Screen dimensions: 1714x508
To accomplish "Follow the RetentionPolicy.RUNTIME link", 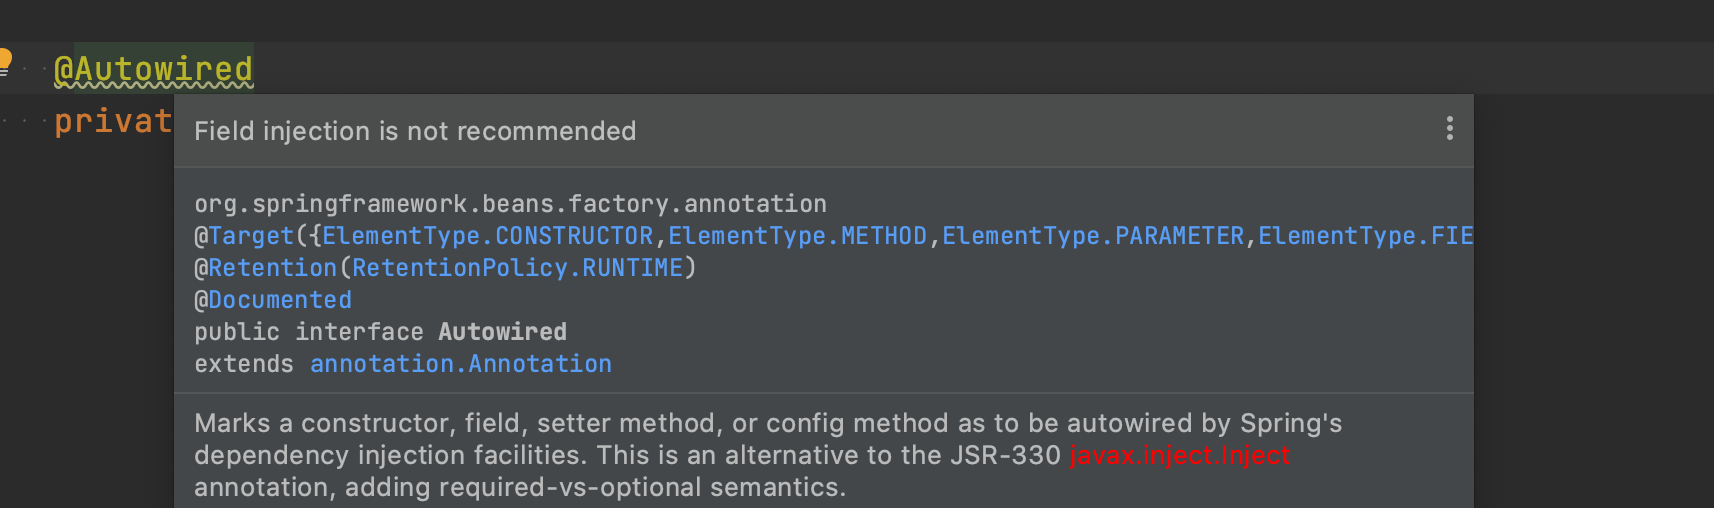I will tap(518, 268).
